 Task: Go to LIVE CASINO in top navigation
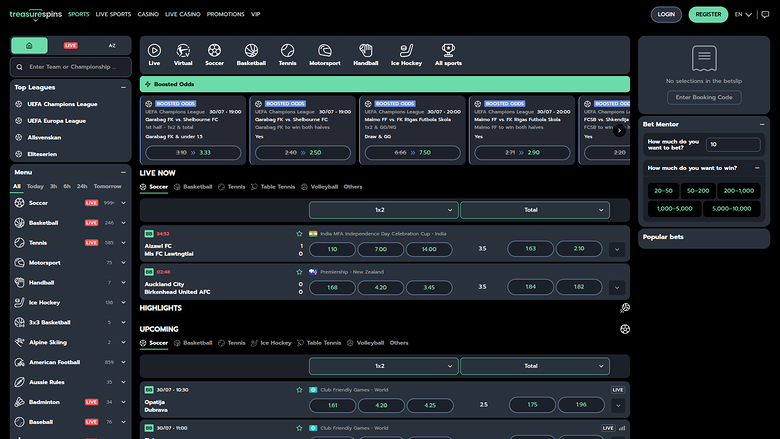tap(181, 15)
